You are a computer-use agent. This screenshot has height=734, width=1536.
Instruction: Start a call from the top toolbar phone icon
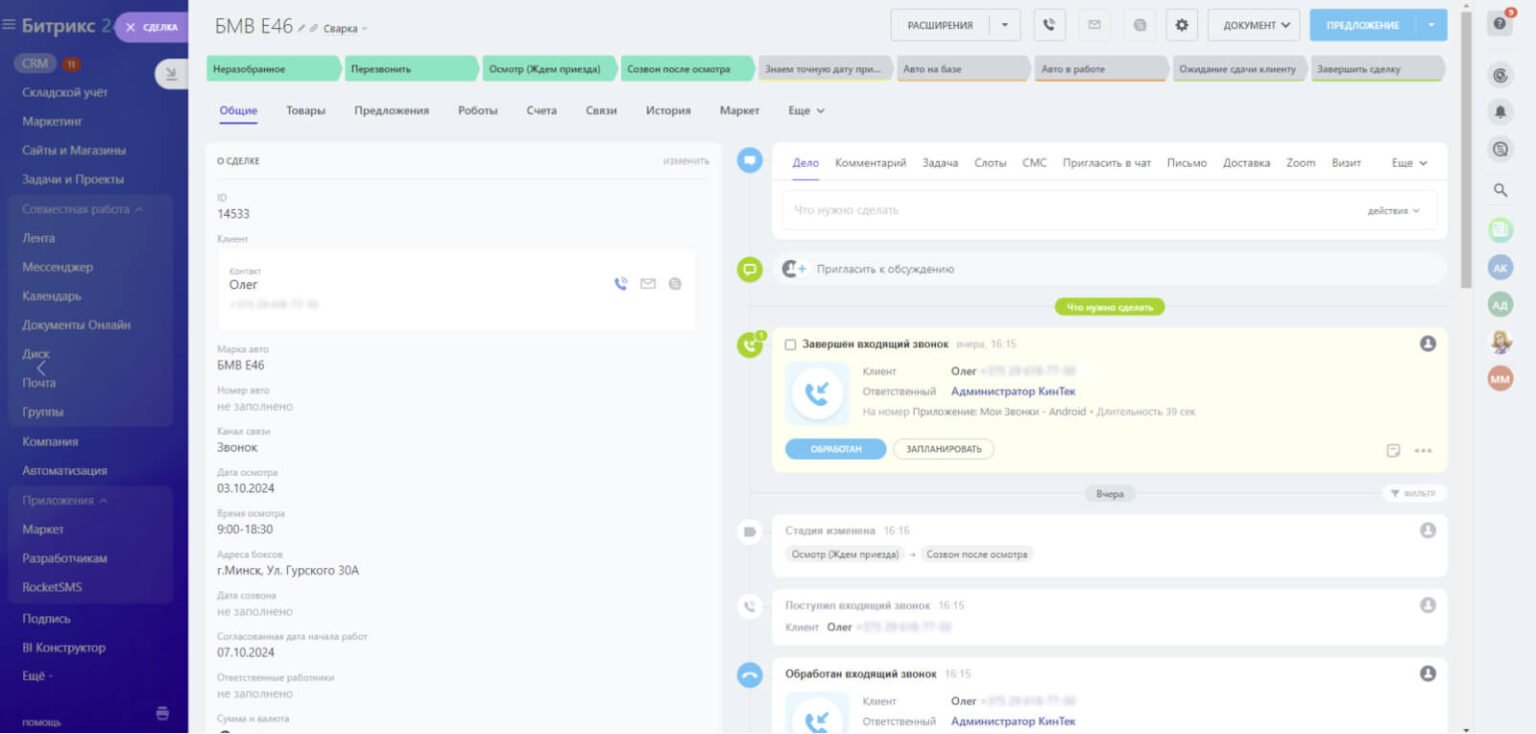(x=1049, y=25)
